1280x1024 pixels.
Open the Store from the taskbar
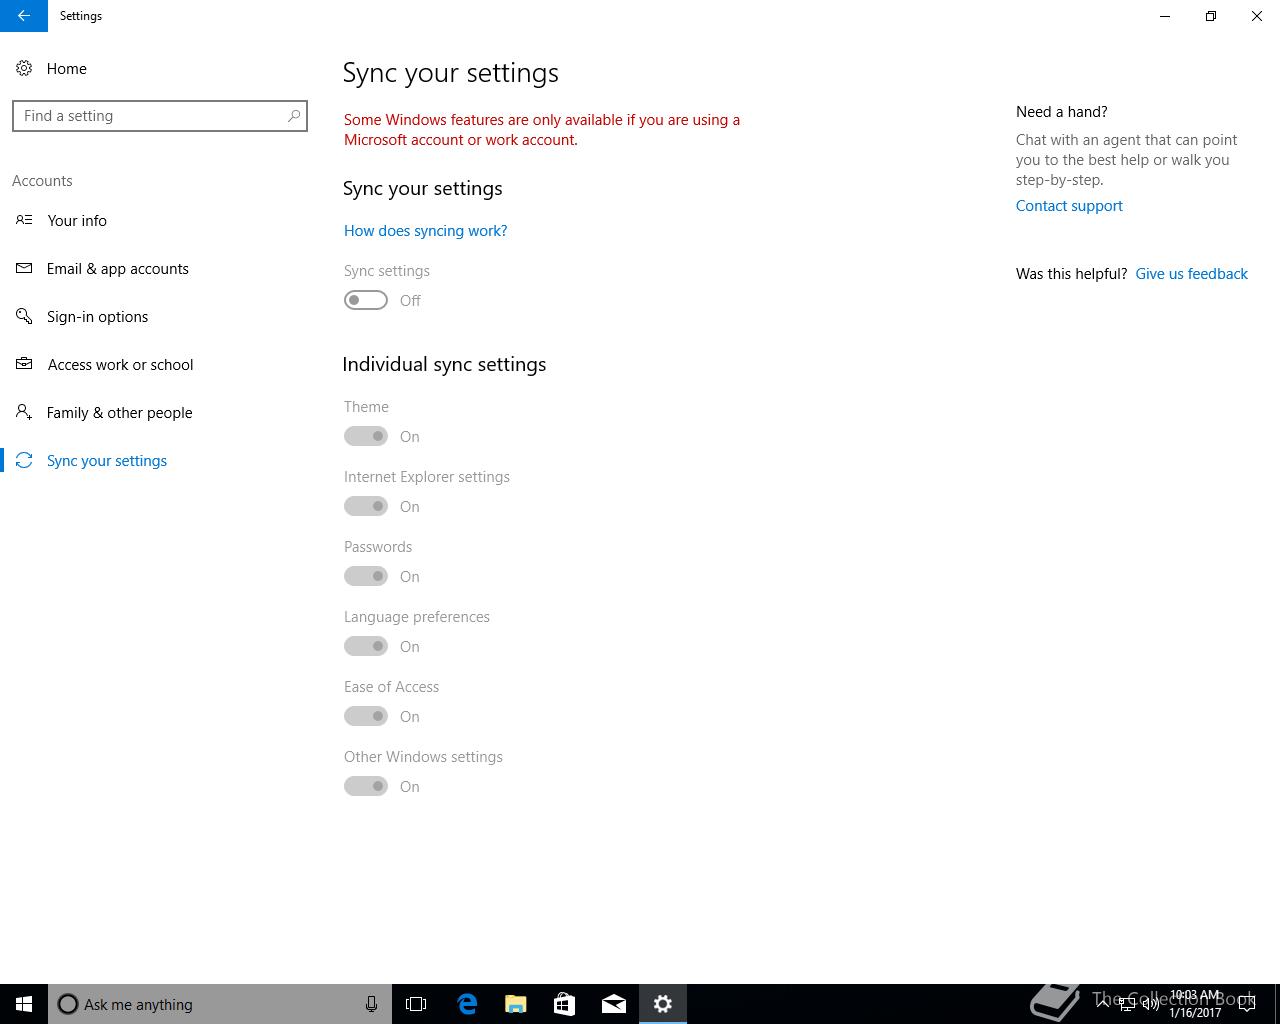(564, 1004)
